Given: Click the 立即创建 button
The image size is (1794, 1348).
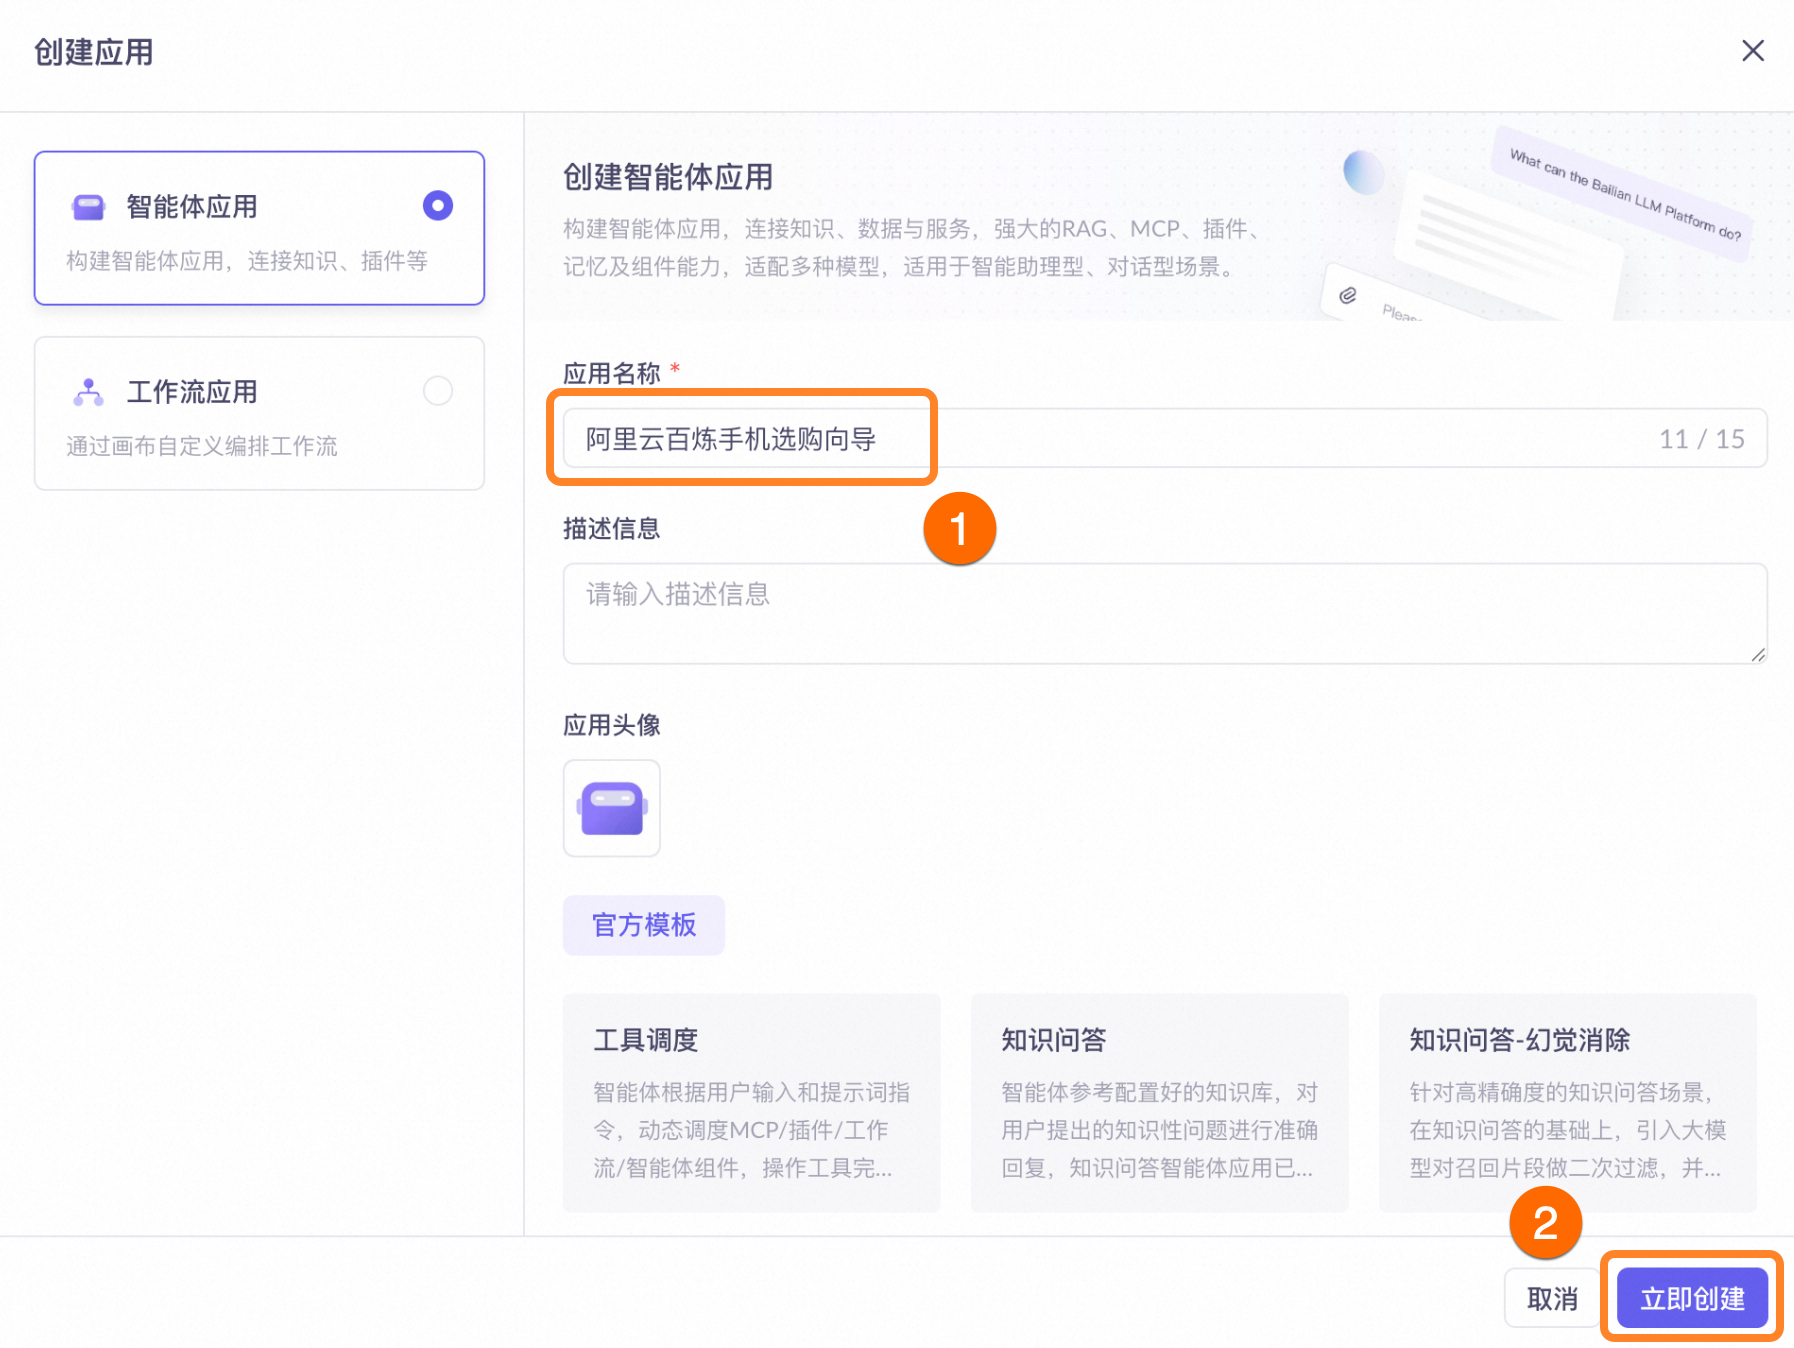Looking at the screenshot, I should pyautogui.click(x=1692, y=1298).
